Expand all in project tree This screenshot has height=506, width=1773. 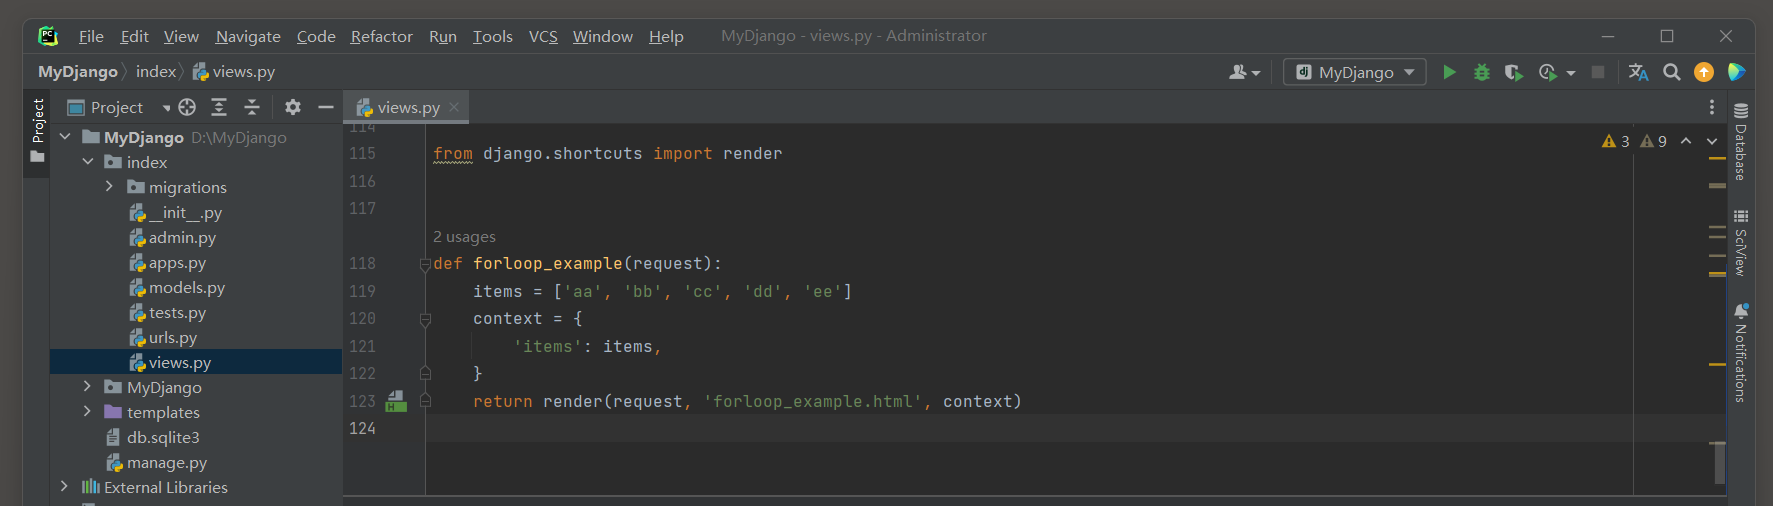219,107
